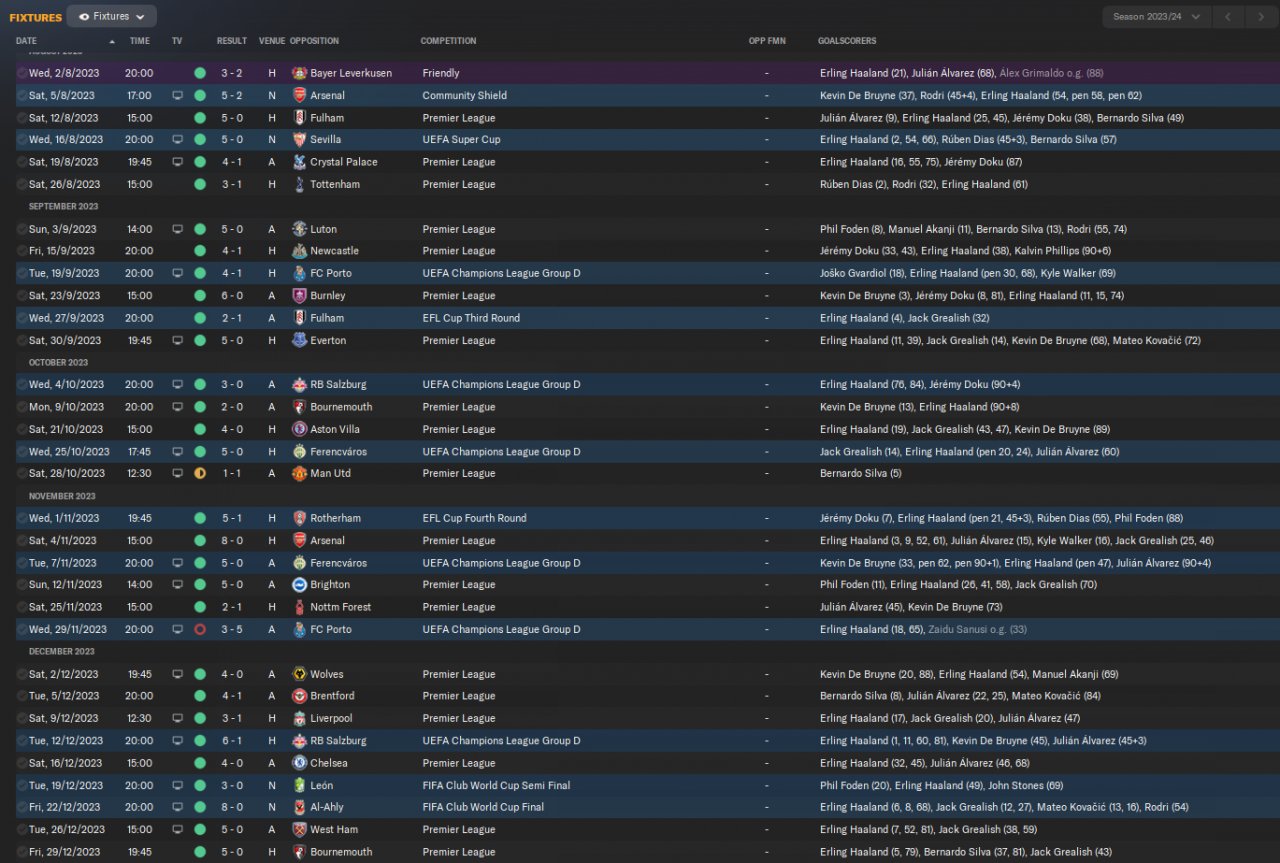
Task: Click the TV icon in the Sevilla row
Action: pyautogui.click(x=178, y=140)
